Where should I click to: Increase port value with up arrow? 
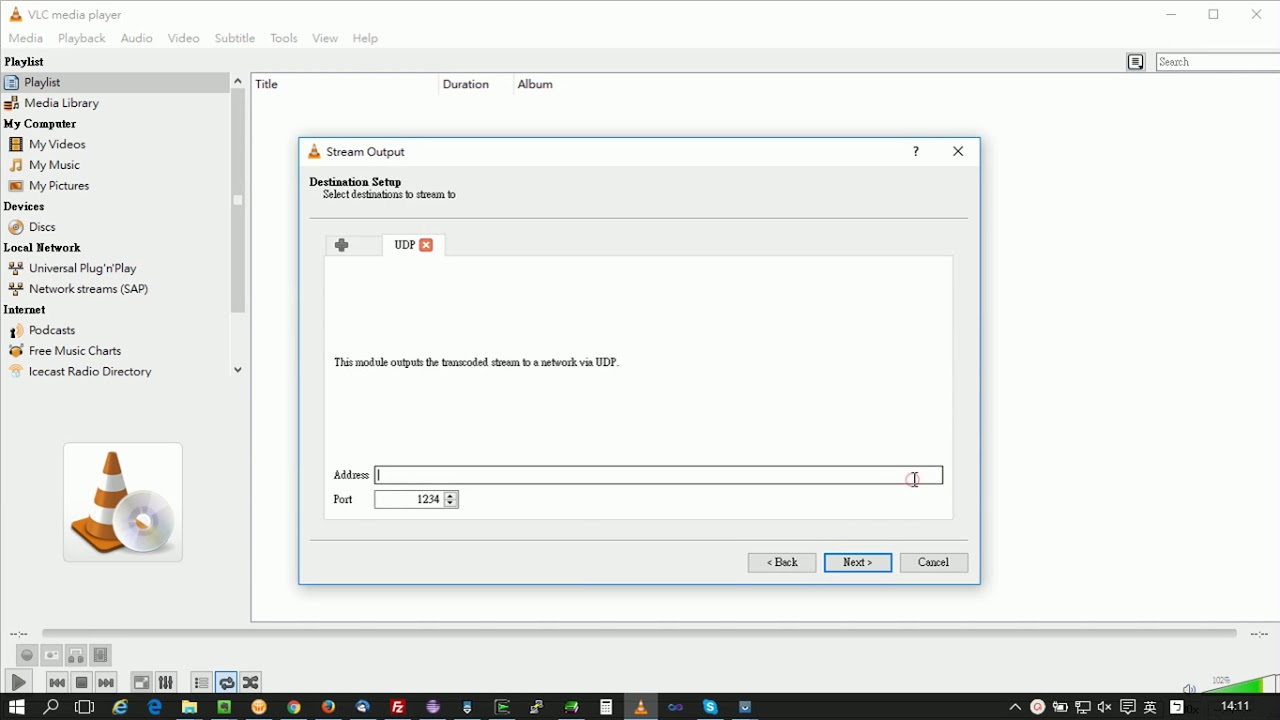point(451,495)
